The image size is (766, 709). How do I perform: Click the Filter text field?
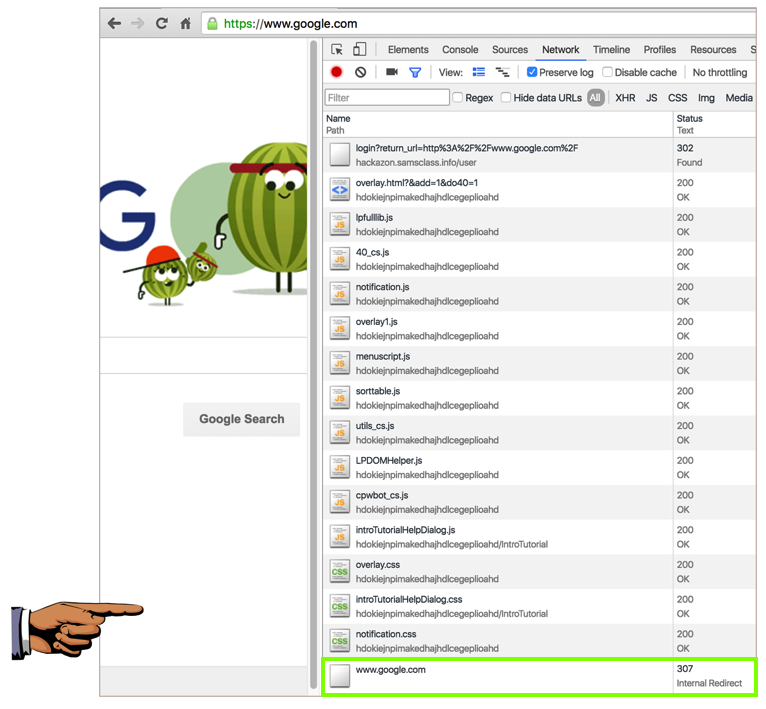click(x=387, y=98)
